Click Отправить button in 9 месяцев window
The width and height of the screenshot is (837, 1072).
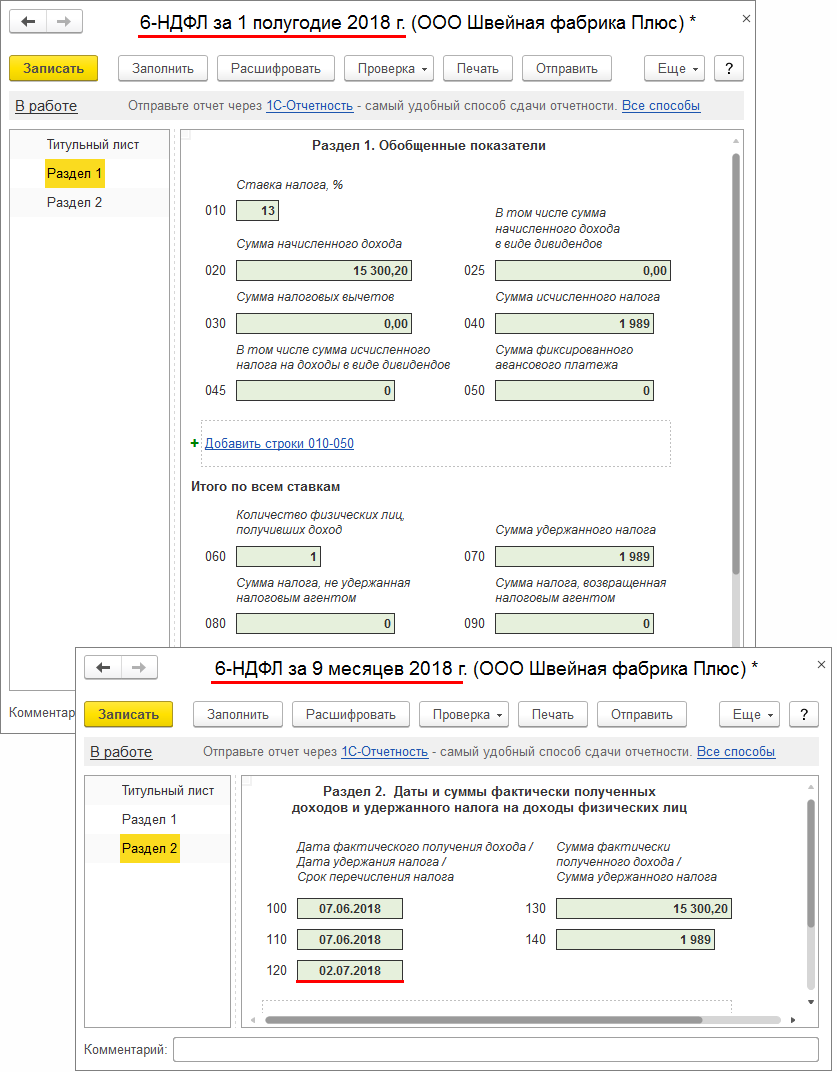click(641, 714)
